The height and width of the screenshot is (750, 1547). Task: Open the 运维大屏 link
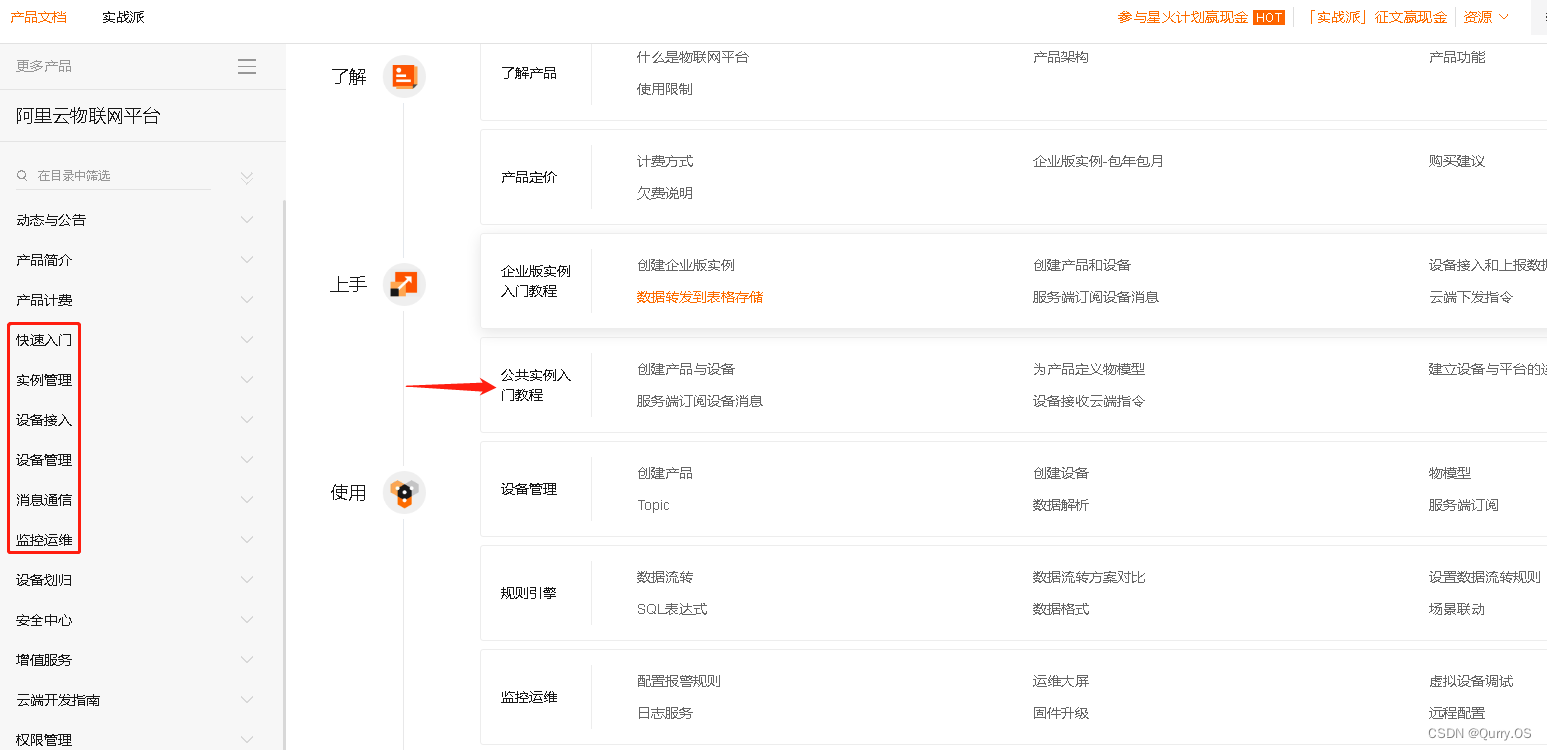1061,681
